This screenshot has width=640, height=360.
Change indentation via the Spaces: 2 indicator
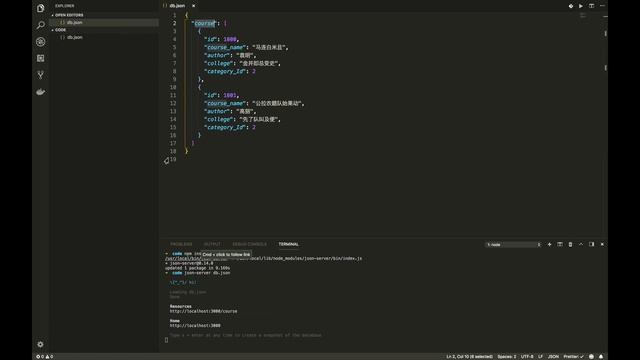pyautogui.click(x=507, y=357)
